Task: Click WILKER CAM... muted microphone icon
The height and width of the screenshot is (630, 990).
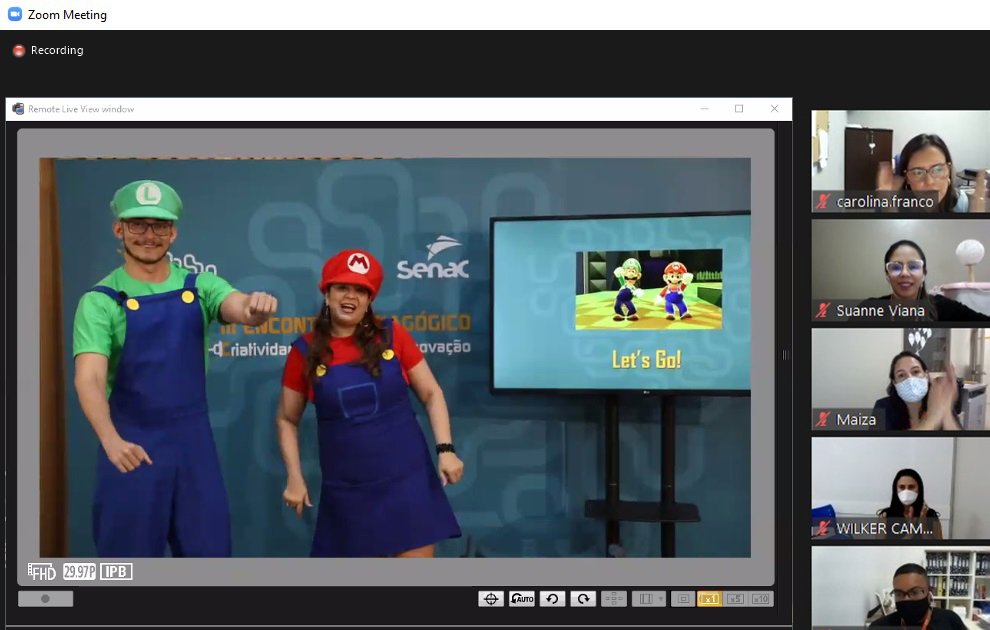Action: (x=823, y=528)
